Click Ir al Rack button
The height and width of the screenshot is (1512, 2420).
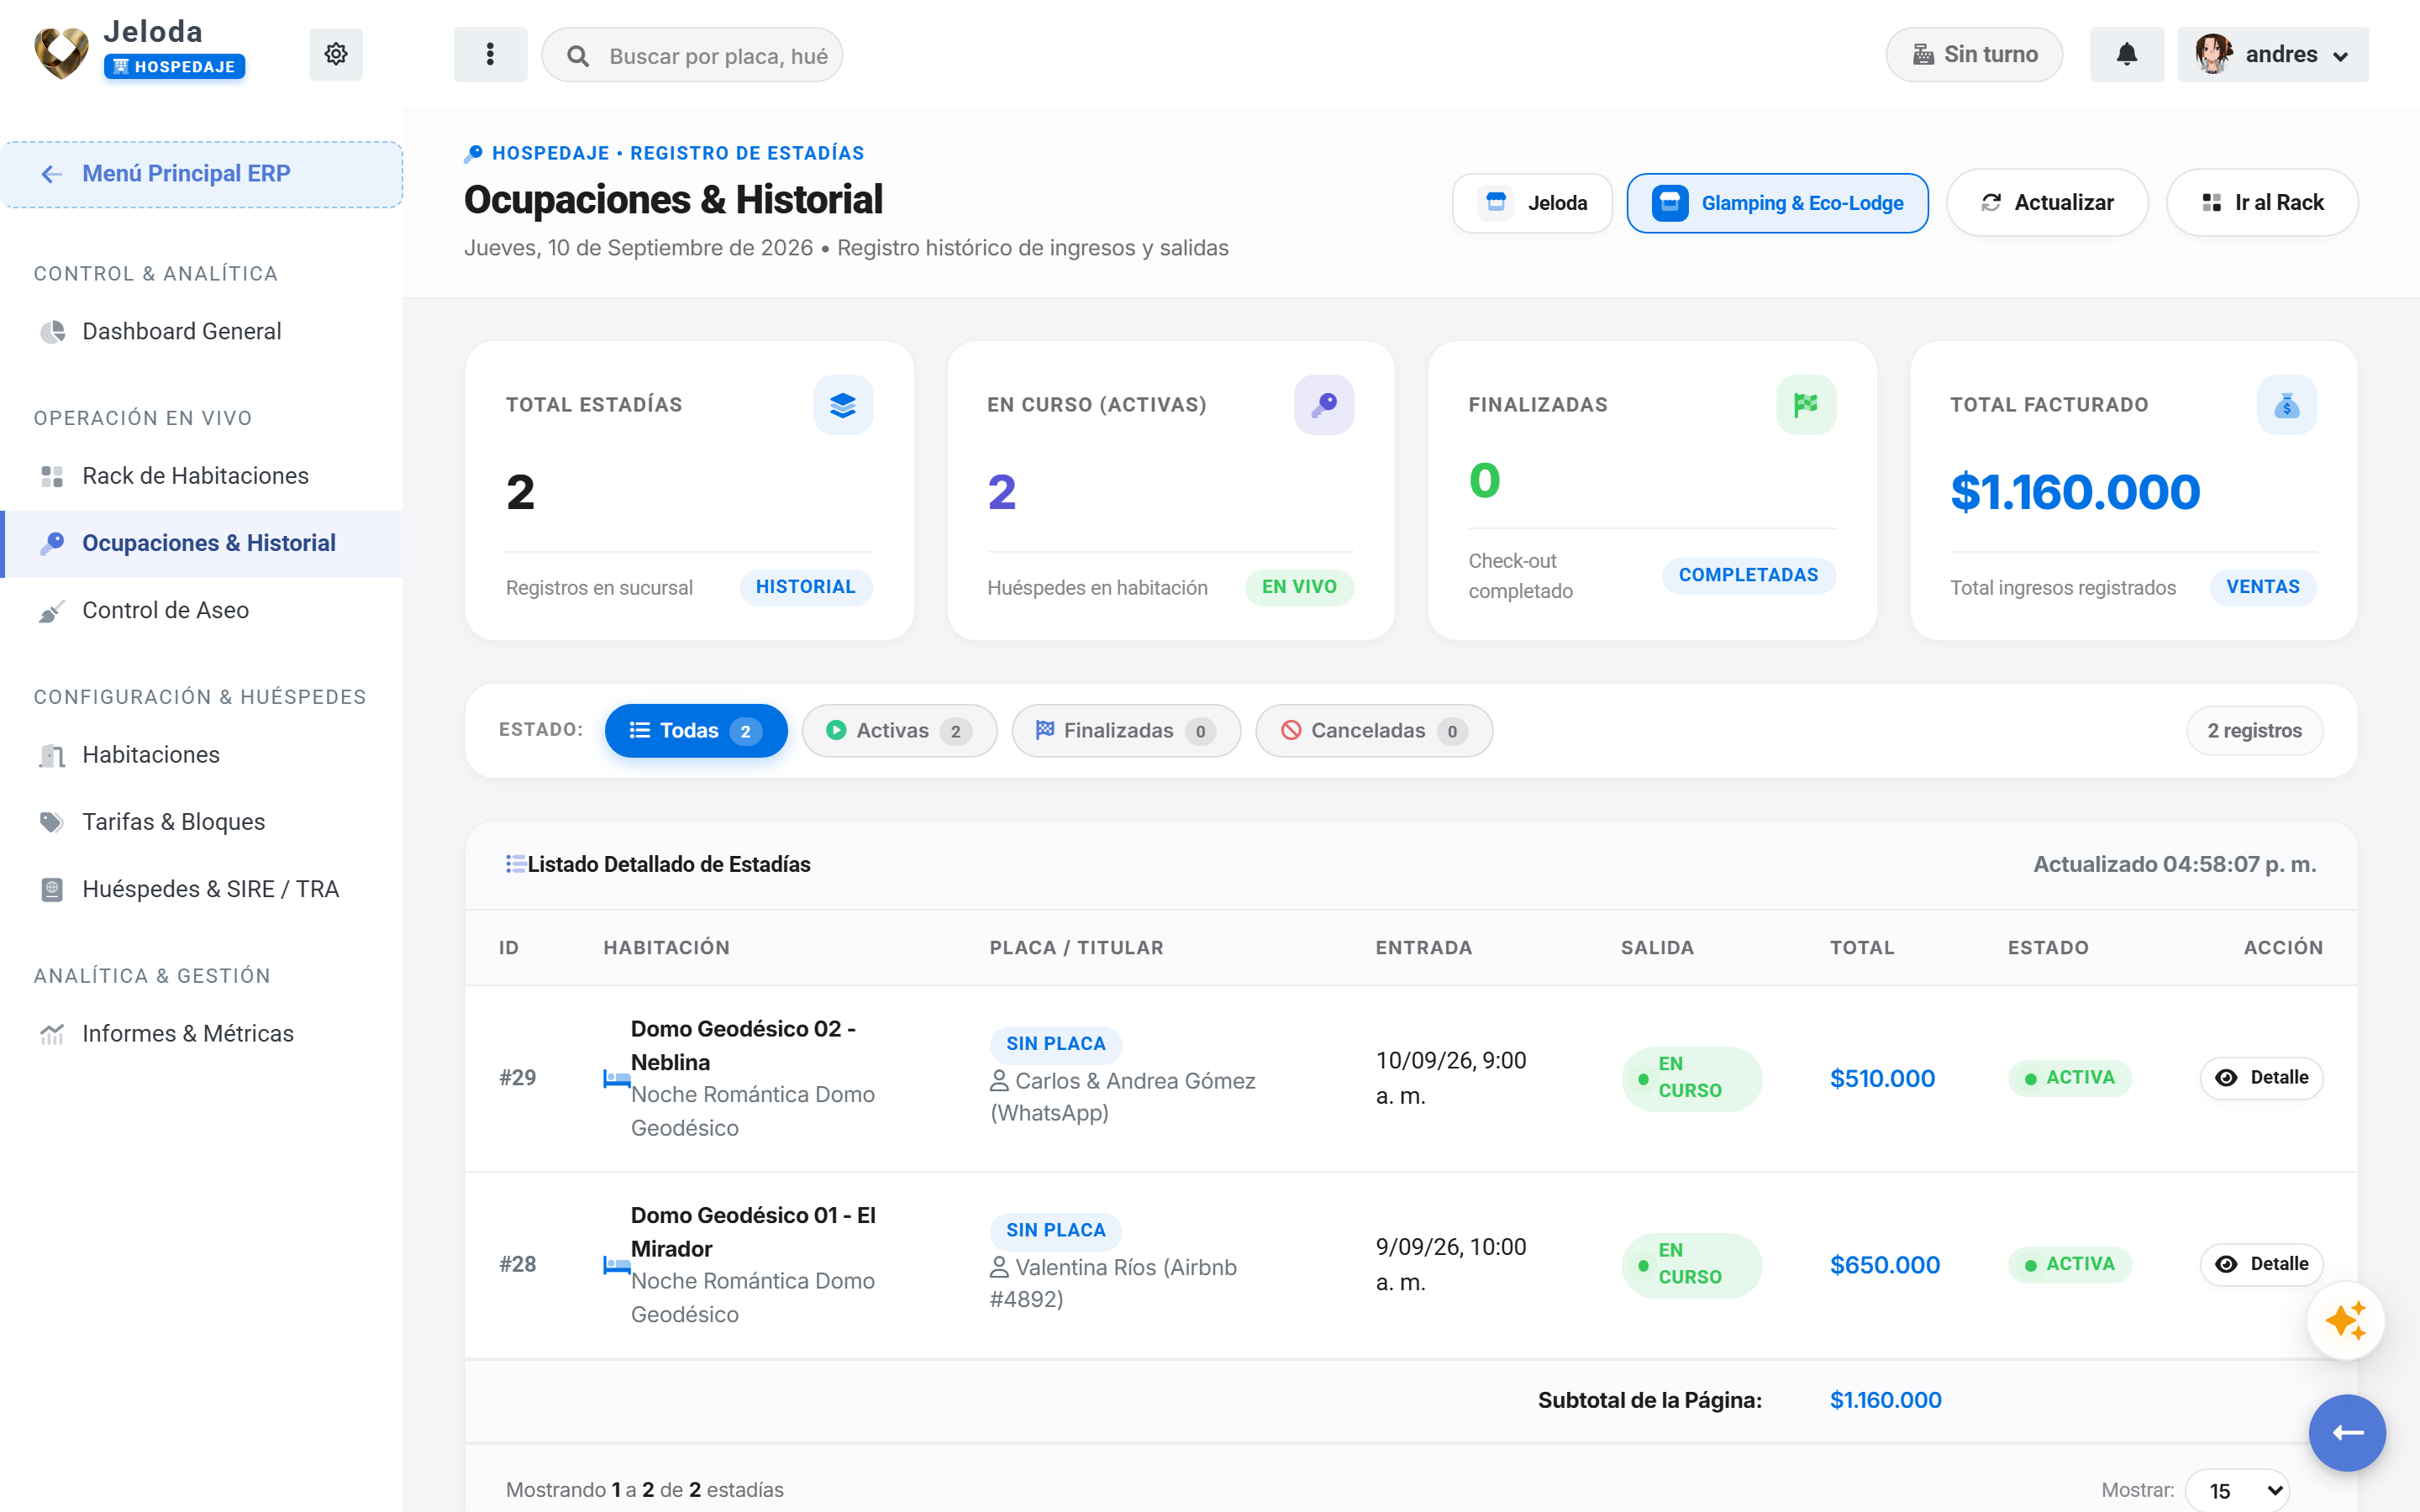2262,203
